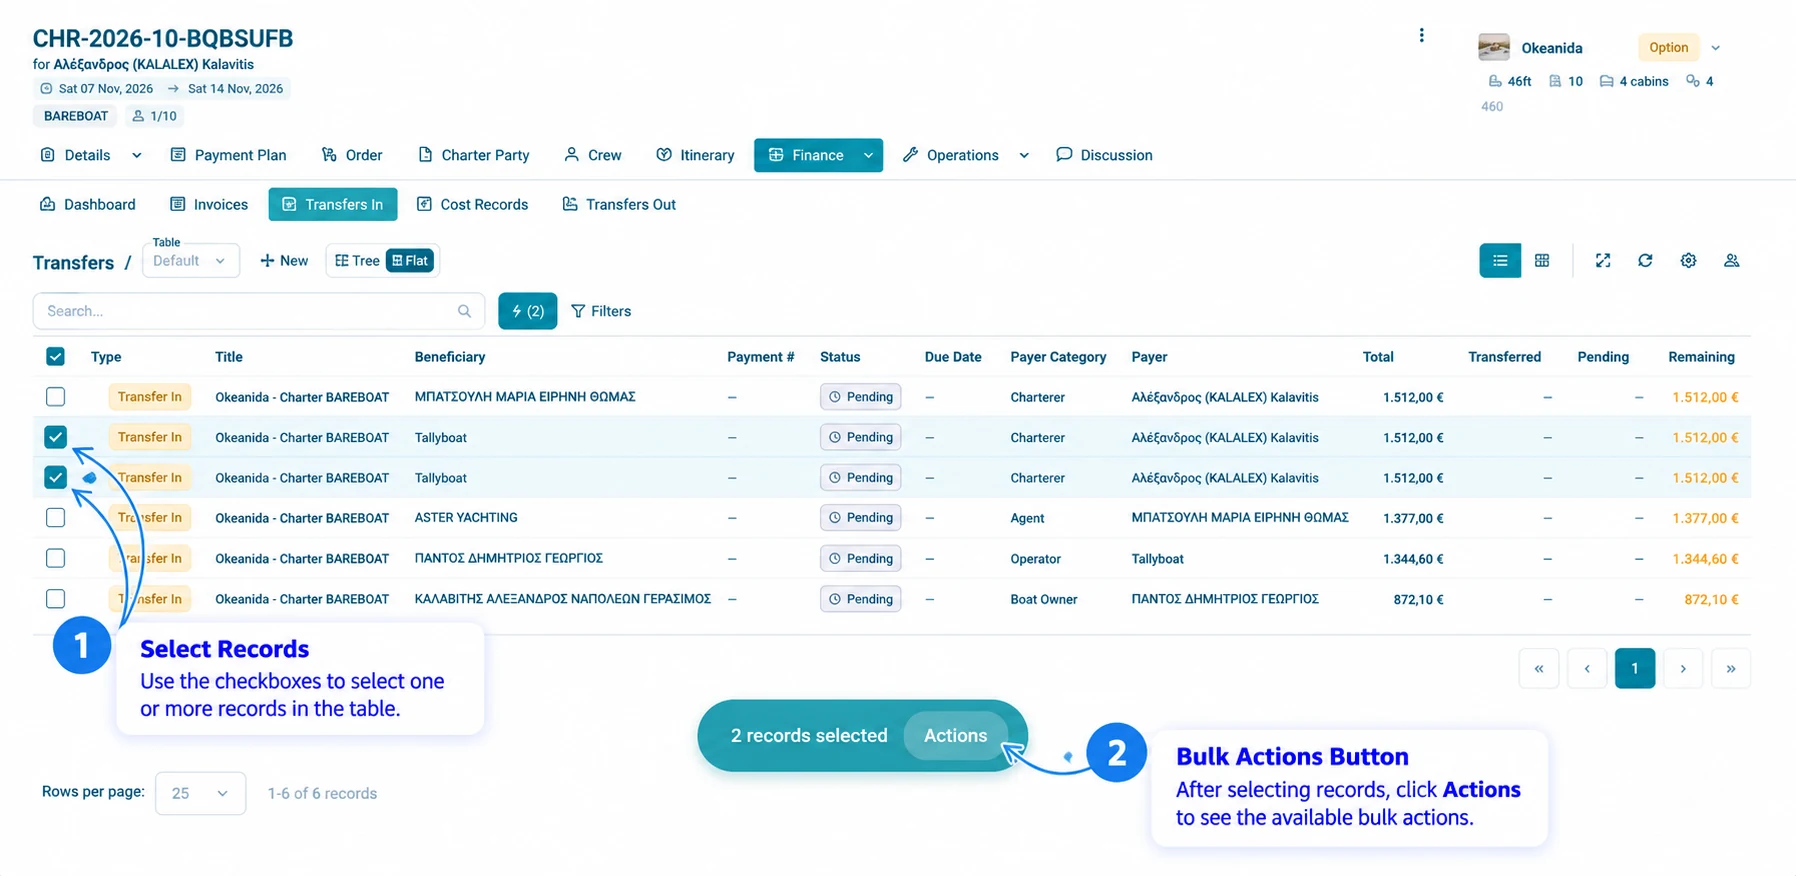
Task: Go to the last page
Action: click(1731, 668)
